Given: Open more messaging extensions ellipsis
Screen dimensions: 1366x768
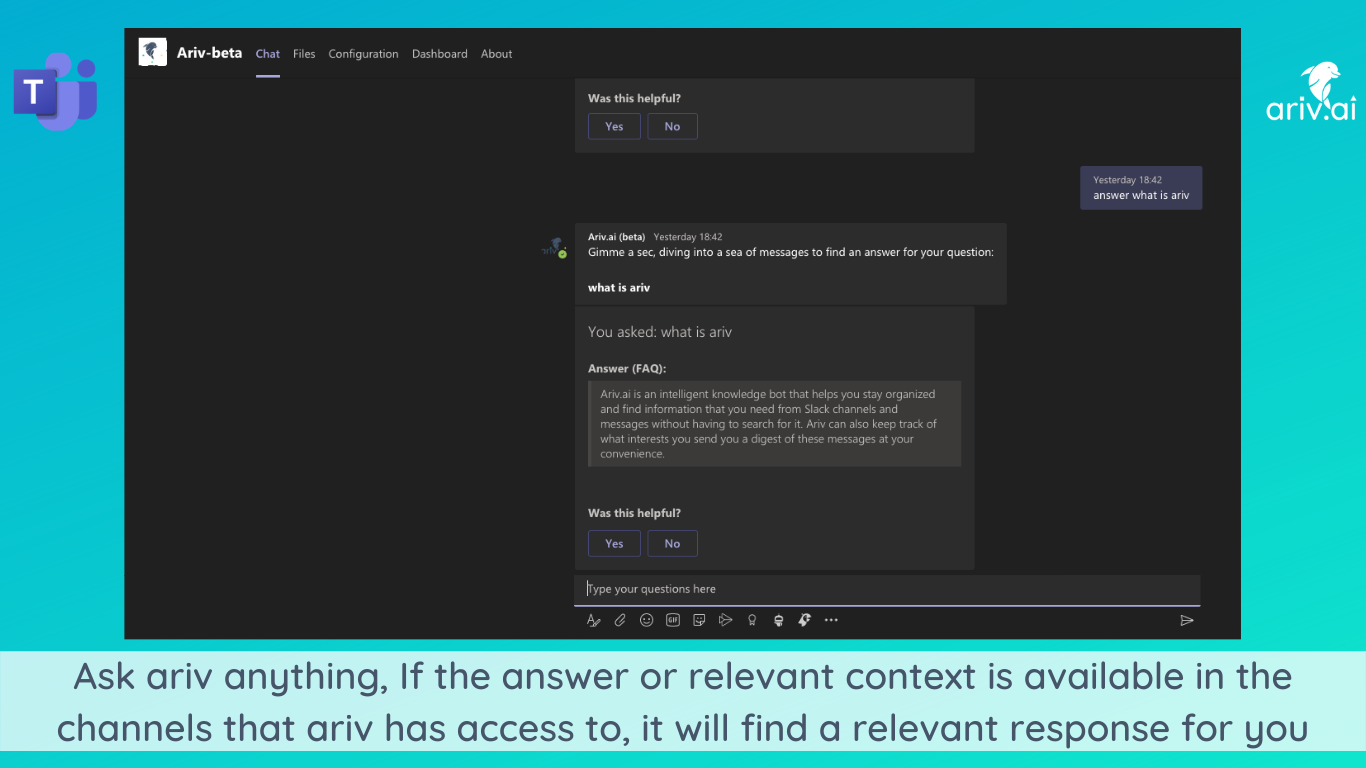Looking at the screenshot, I should [831, 620].
